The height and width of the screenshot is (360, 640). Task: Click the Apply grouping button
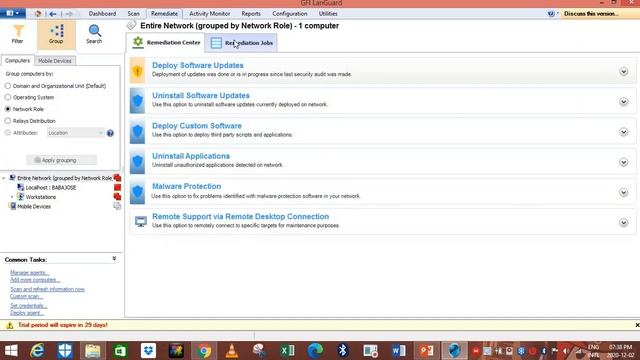tap(62, 160)
